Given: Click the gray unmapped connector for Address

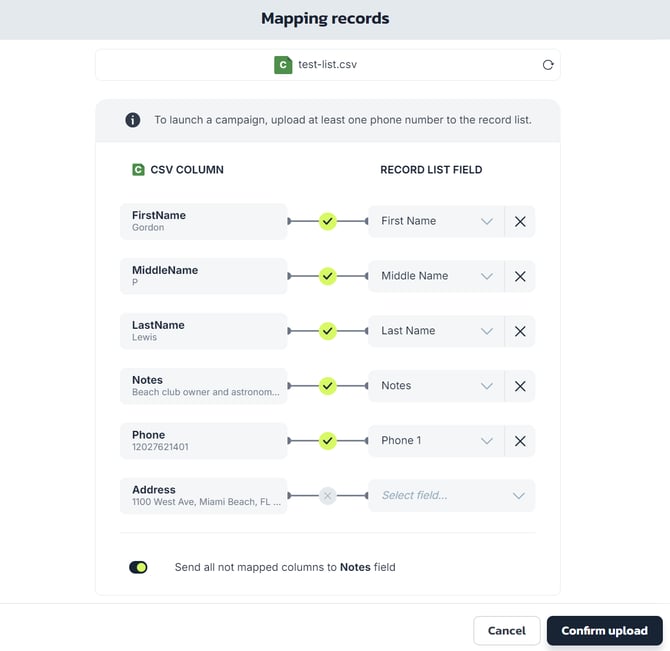Looking at the screenshot, I should tap(327, 496).
